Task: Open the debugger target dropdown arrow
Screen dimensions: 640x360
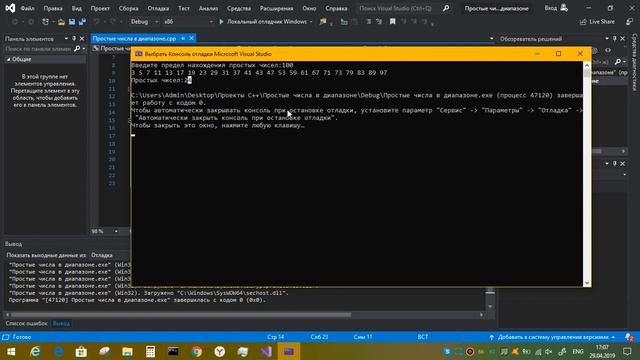Action: [x=311, y=22]
